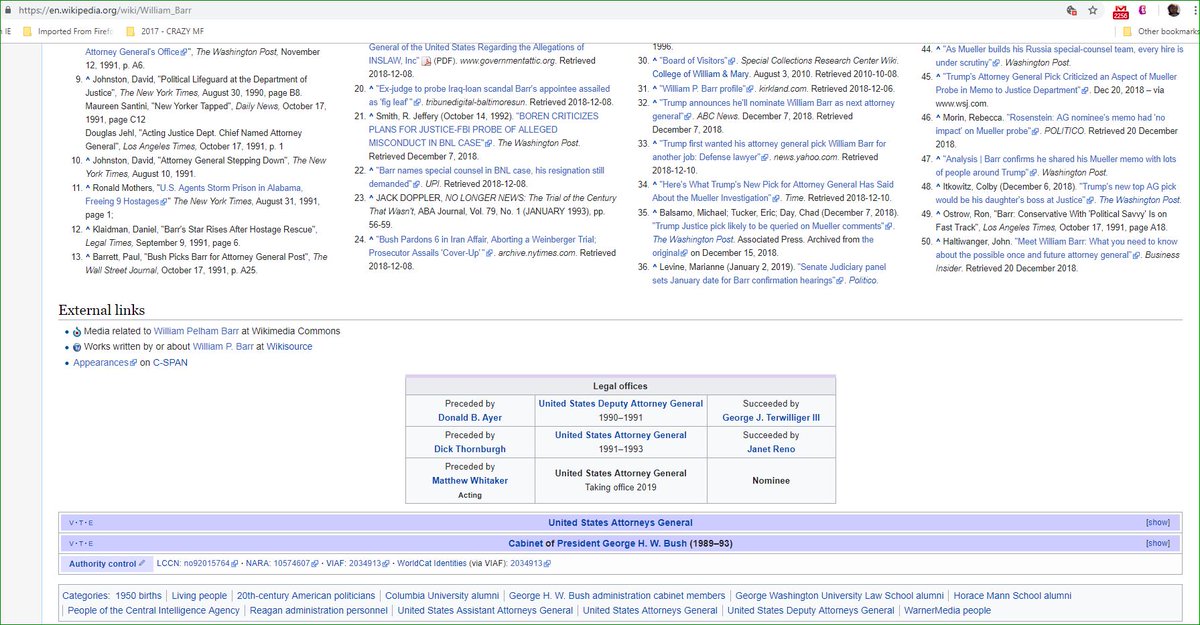Open 'Columbia University alumni' category

click(x=441, y=595)
